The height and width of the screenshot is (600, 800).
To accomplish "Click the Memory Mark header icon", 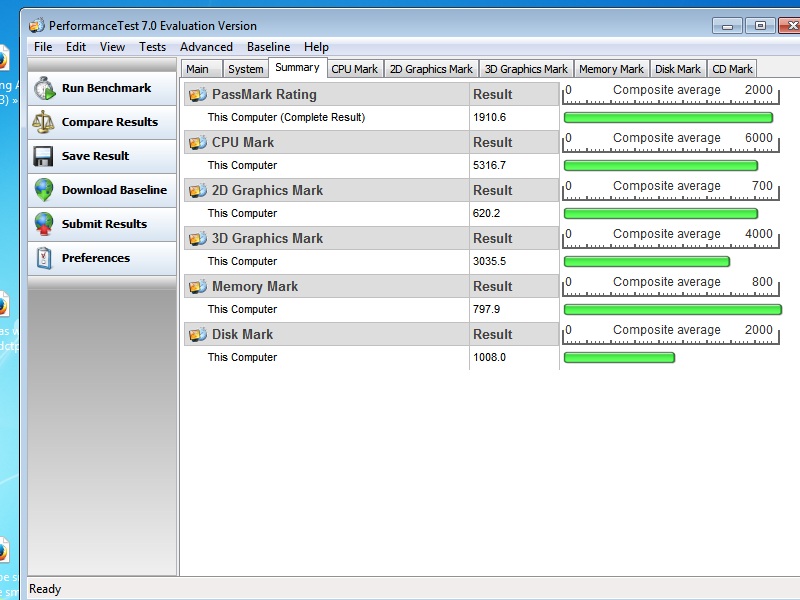I will pyautogui.click(x=197, y=286).
